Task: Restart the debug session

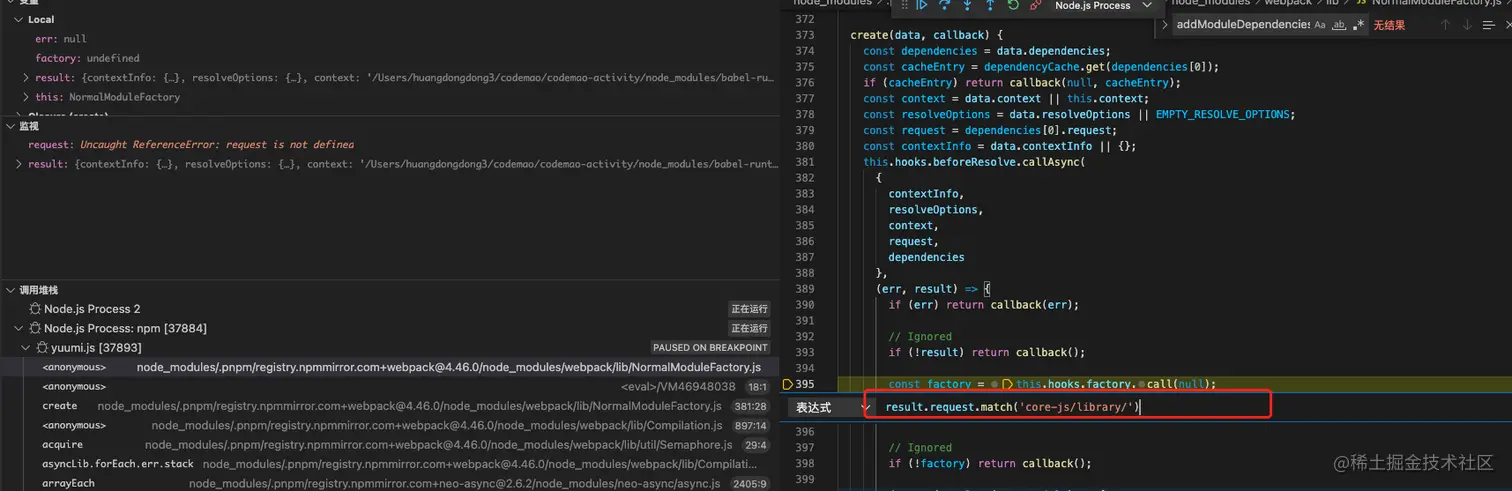Action: coord(1013,5)
